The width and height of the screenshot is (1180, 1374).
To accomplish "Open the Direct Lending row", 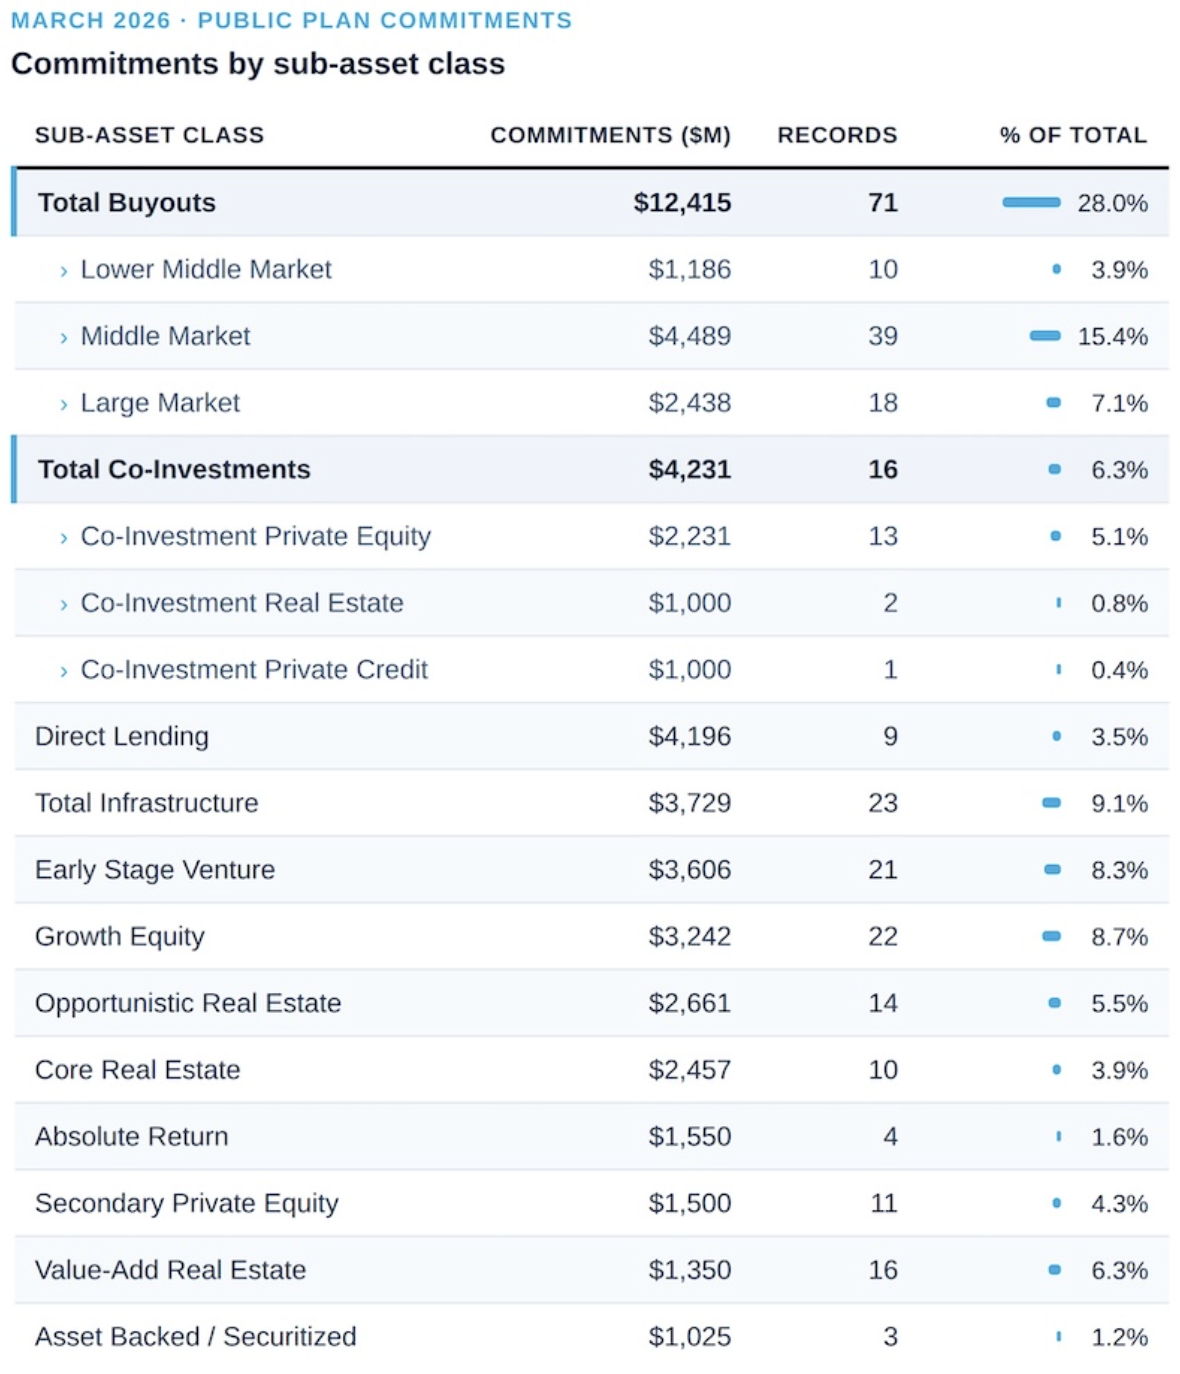I will click(122, 737).
